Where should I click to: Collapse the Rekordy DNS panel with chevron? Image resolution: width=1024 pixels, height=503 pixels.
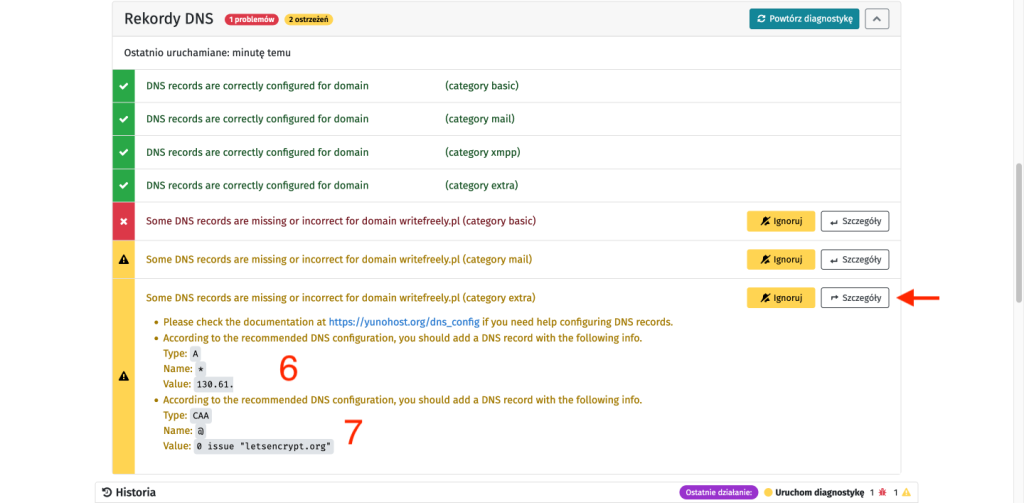(x=876, y=18)
